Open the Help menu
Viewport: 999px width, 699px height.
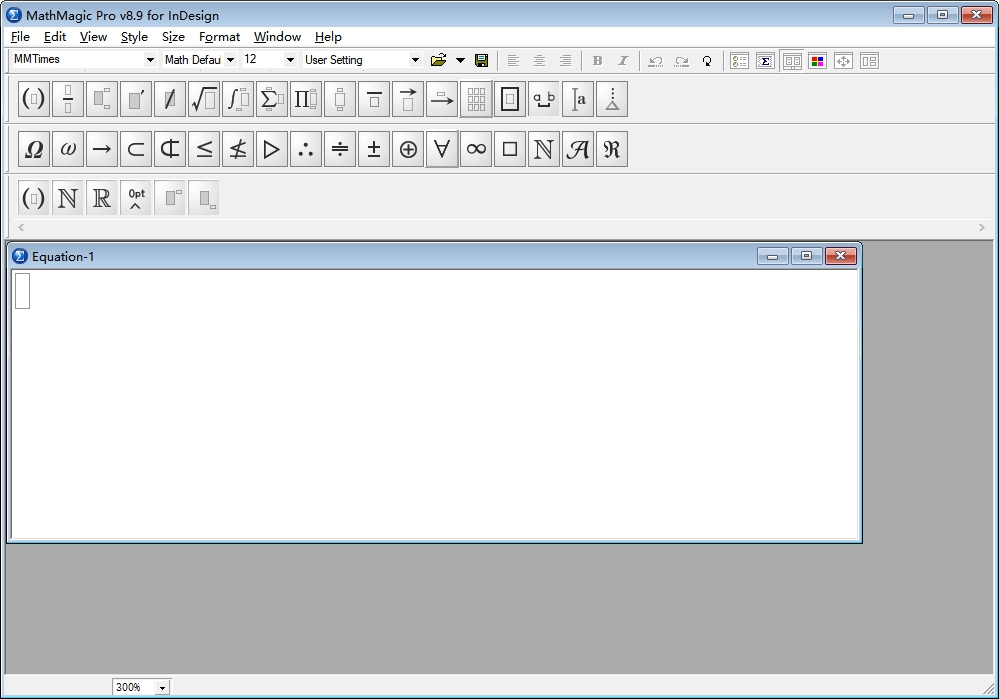tap(328, 37)
